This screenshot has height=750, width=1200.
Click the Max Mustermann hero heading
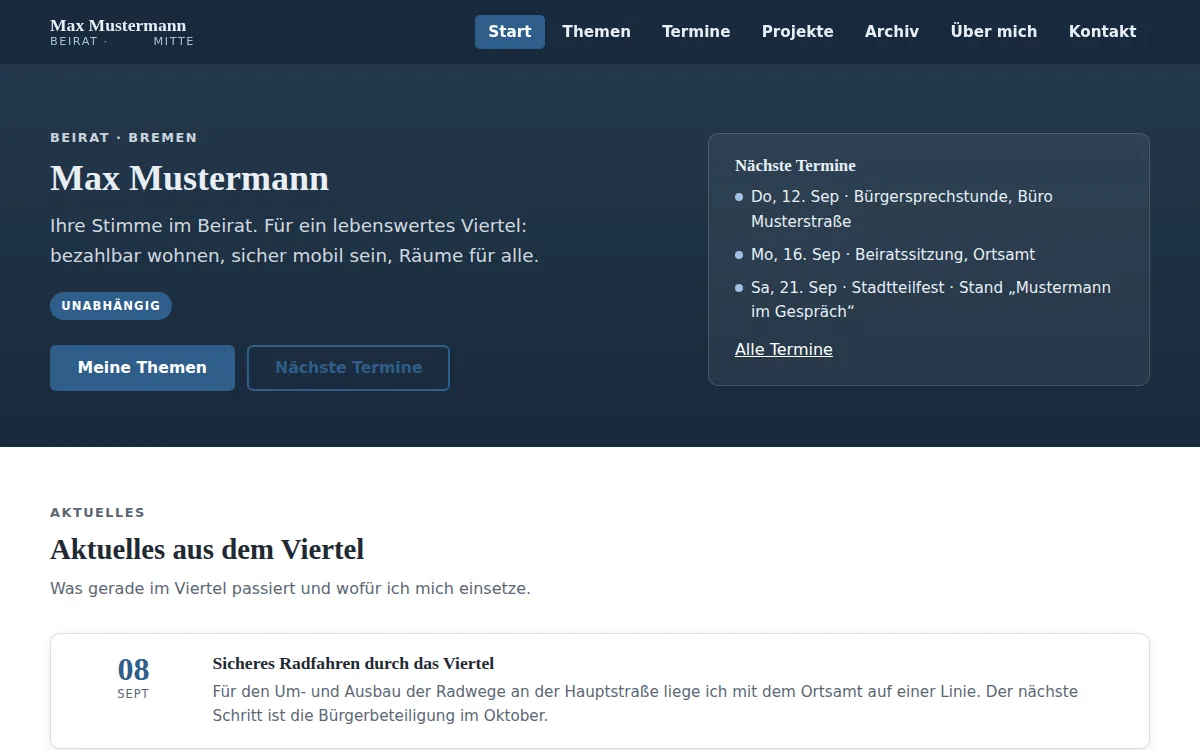point(189,178)
